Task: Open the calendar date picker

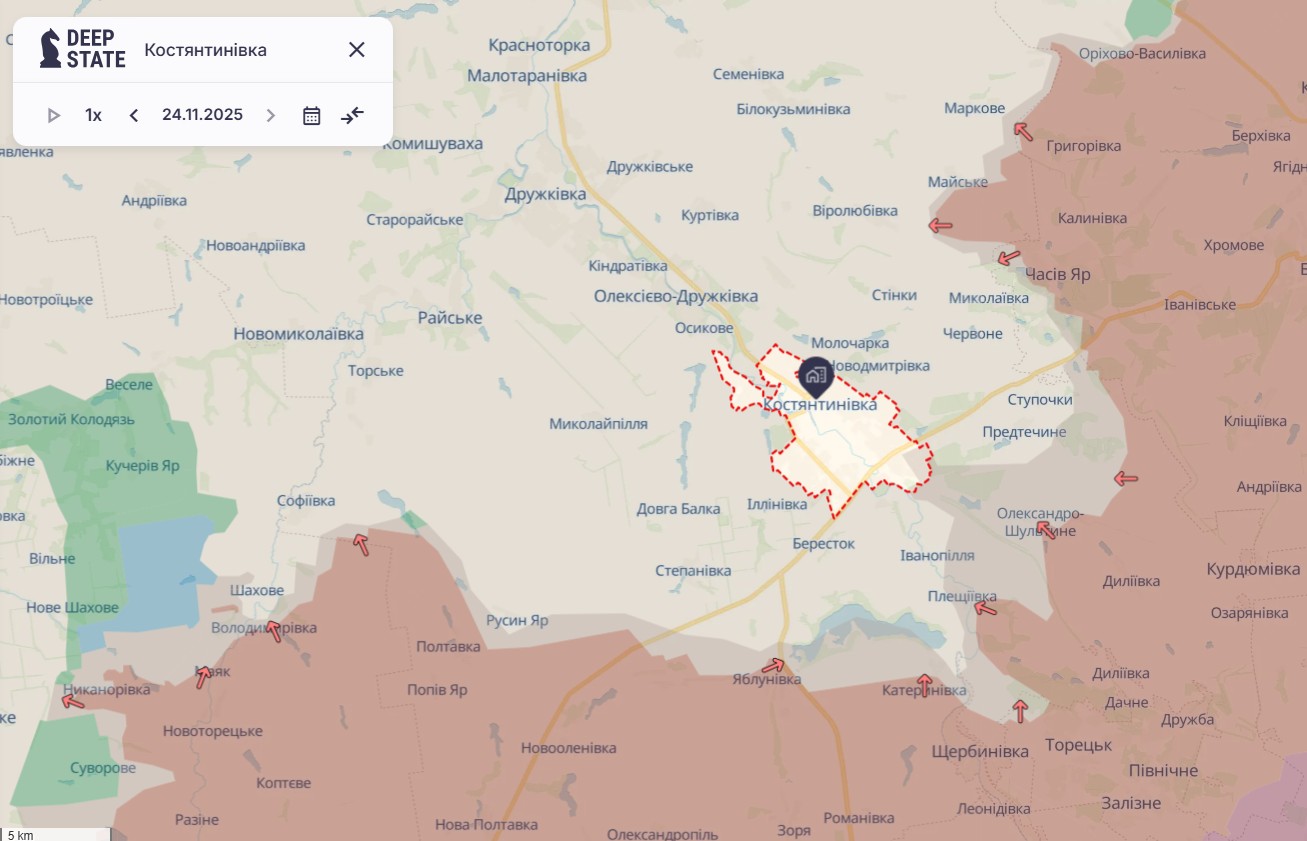Action: coord(312,115)
